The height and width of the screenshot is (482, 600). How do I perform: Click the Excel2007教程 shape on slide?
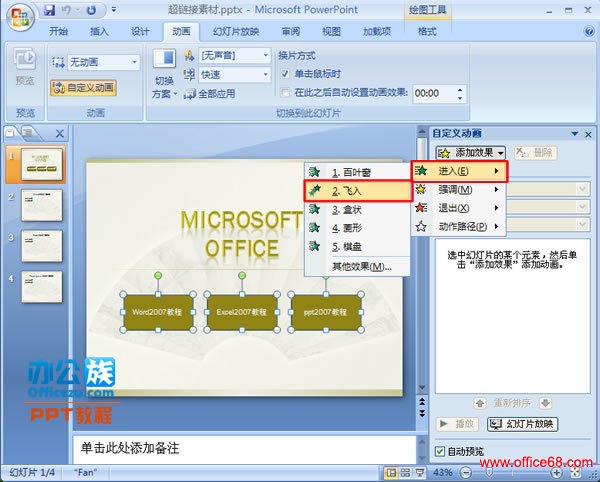(x=242, y=312)
